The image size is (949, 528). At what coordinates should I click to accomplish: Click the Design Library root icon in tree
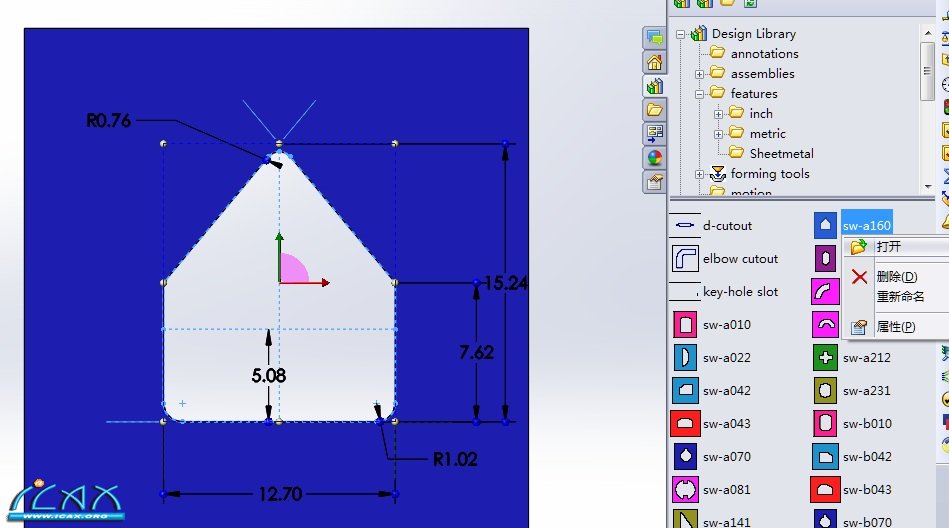699,33
